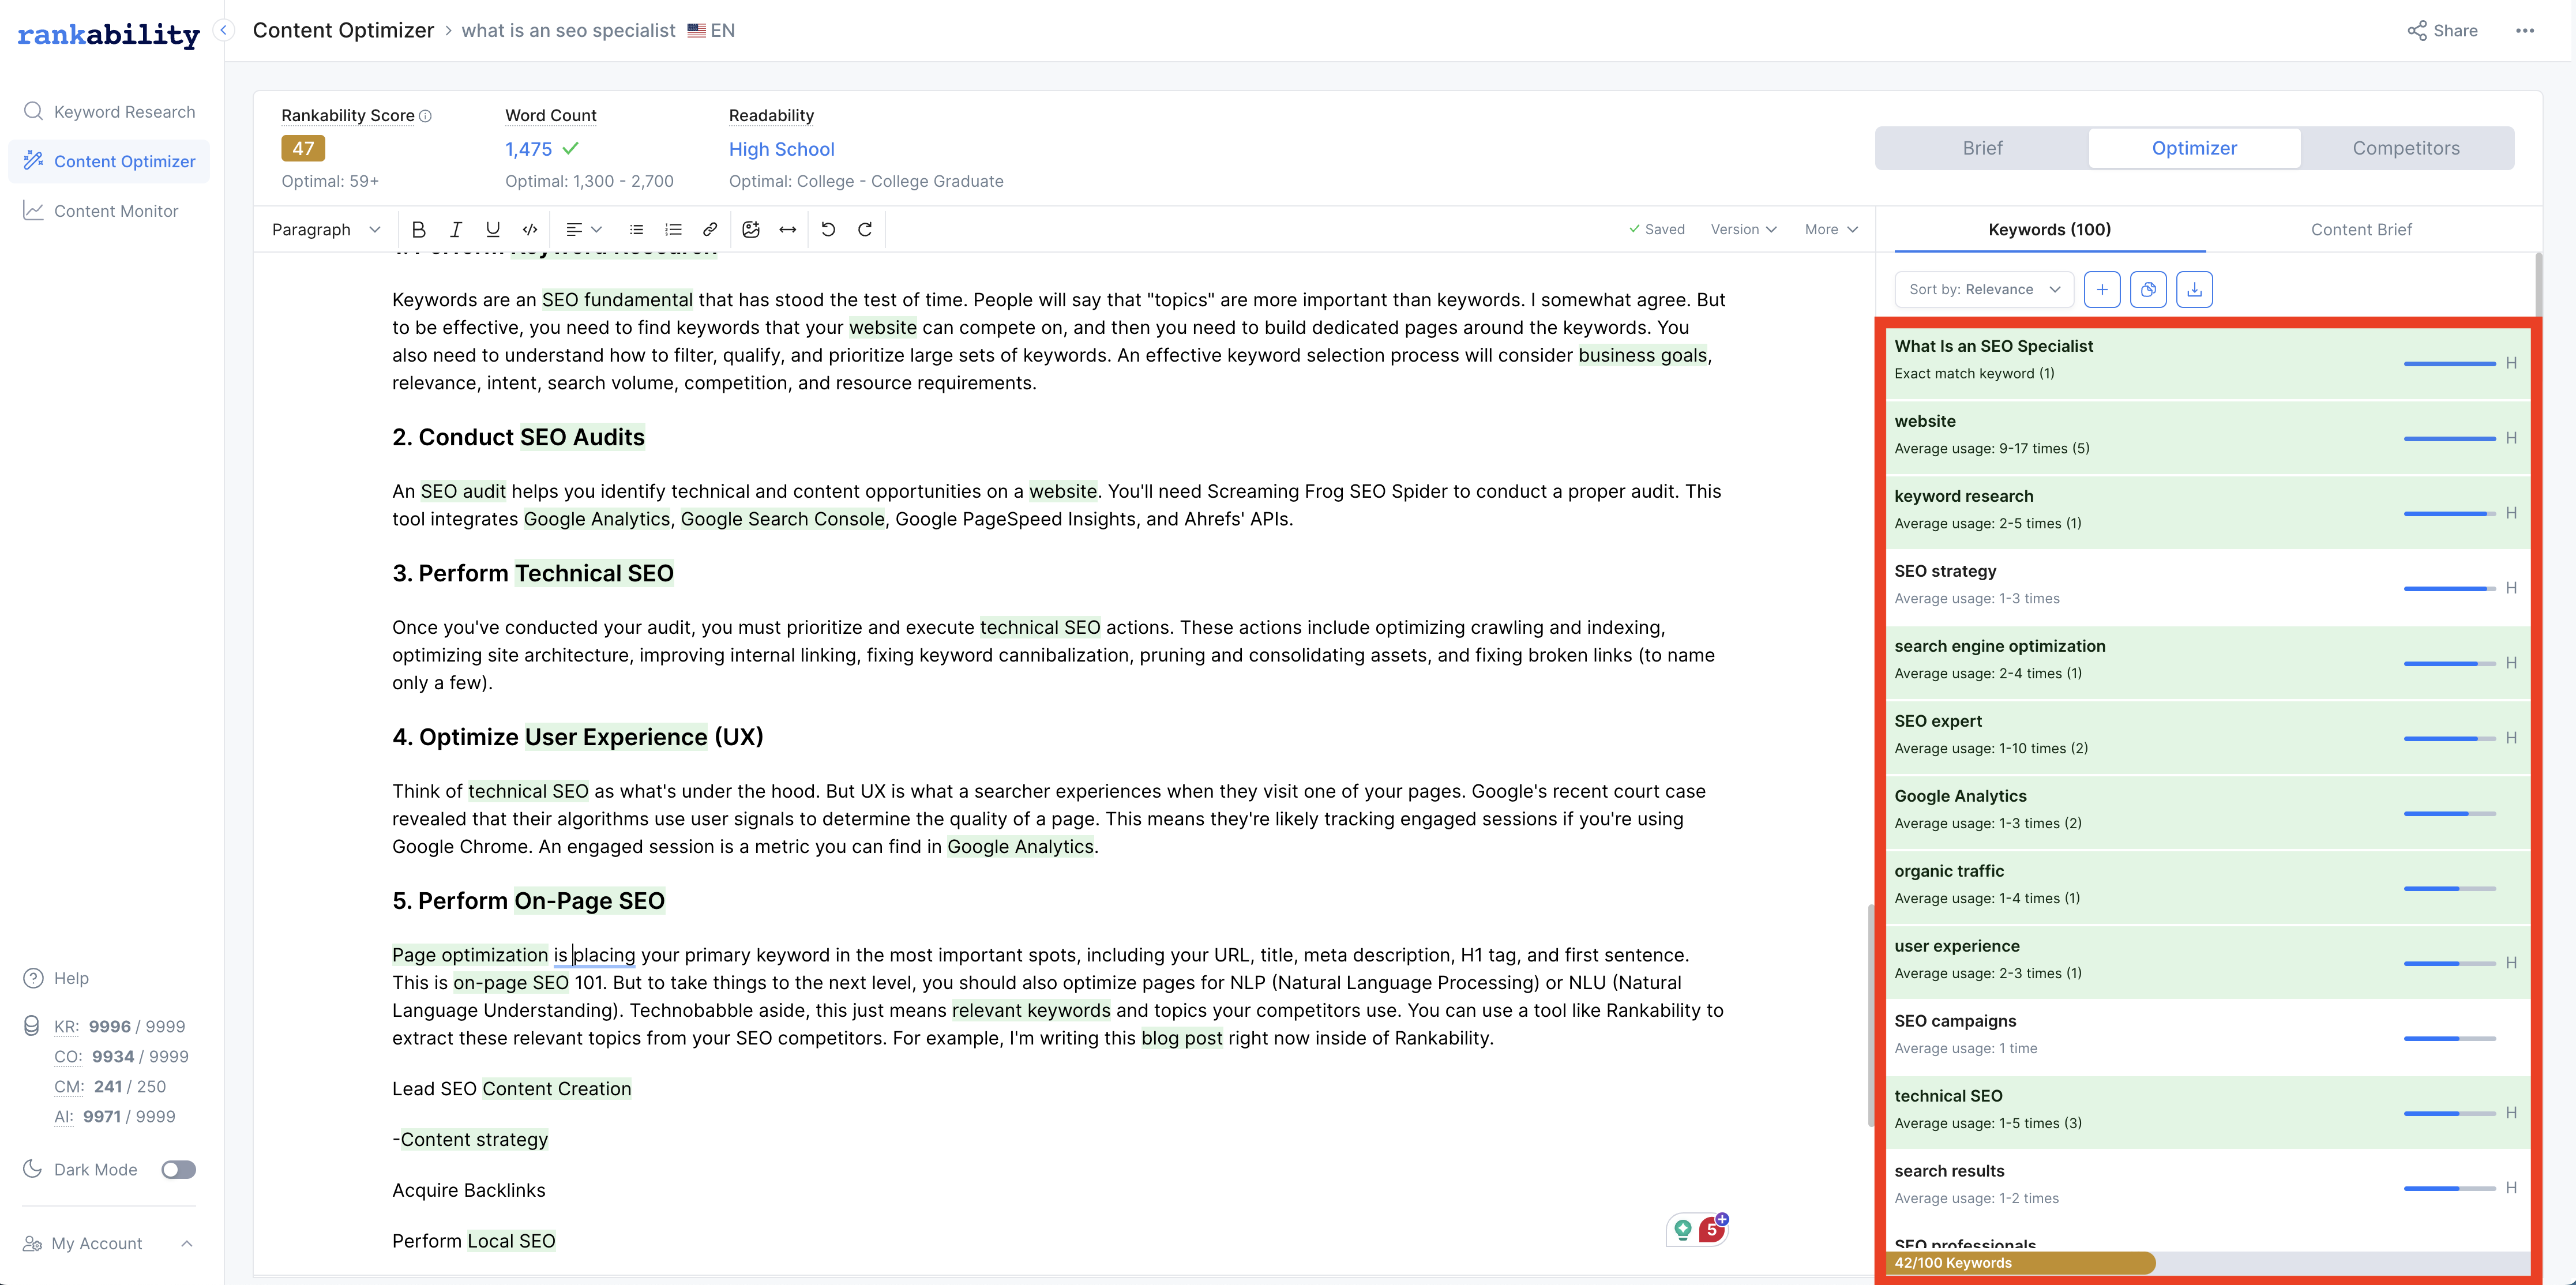
Task: Insert a numbered list
Action: [x=673, y=229]
